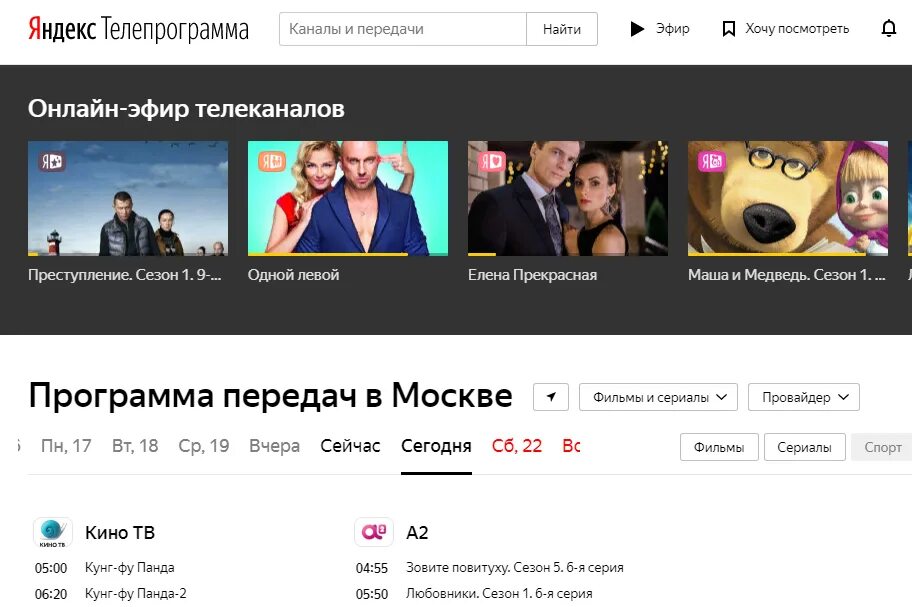Toggle the Фильмы filter
The width and height of the screenshot is (912, 607).
(719, 447)
